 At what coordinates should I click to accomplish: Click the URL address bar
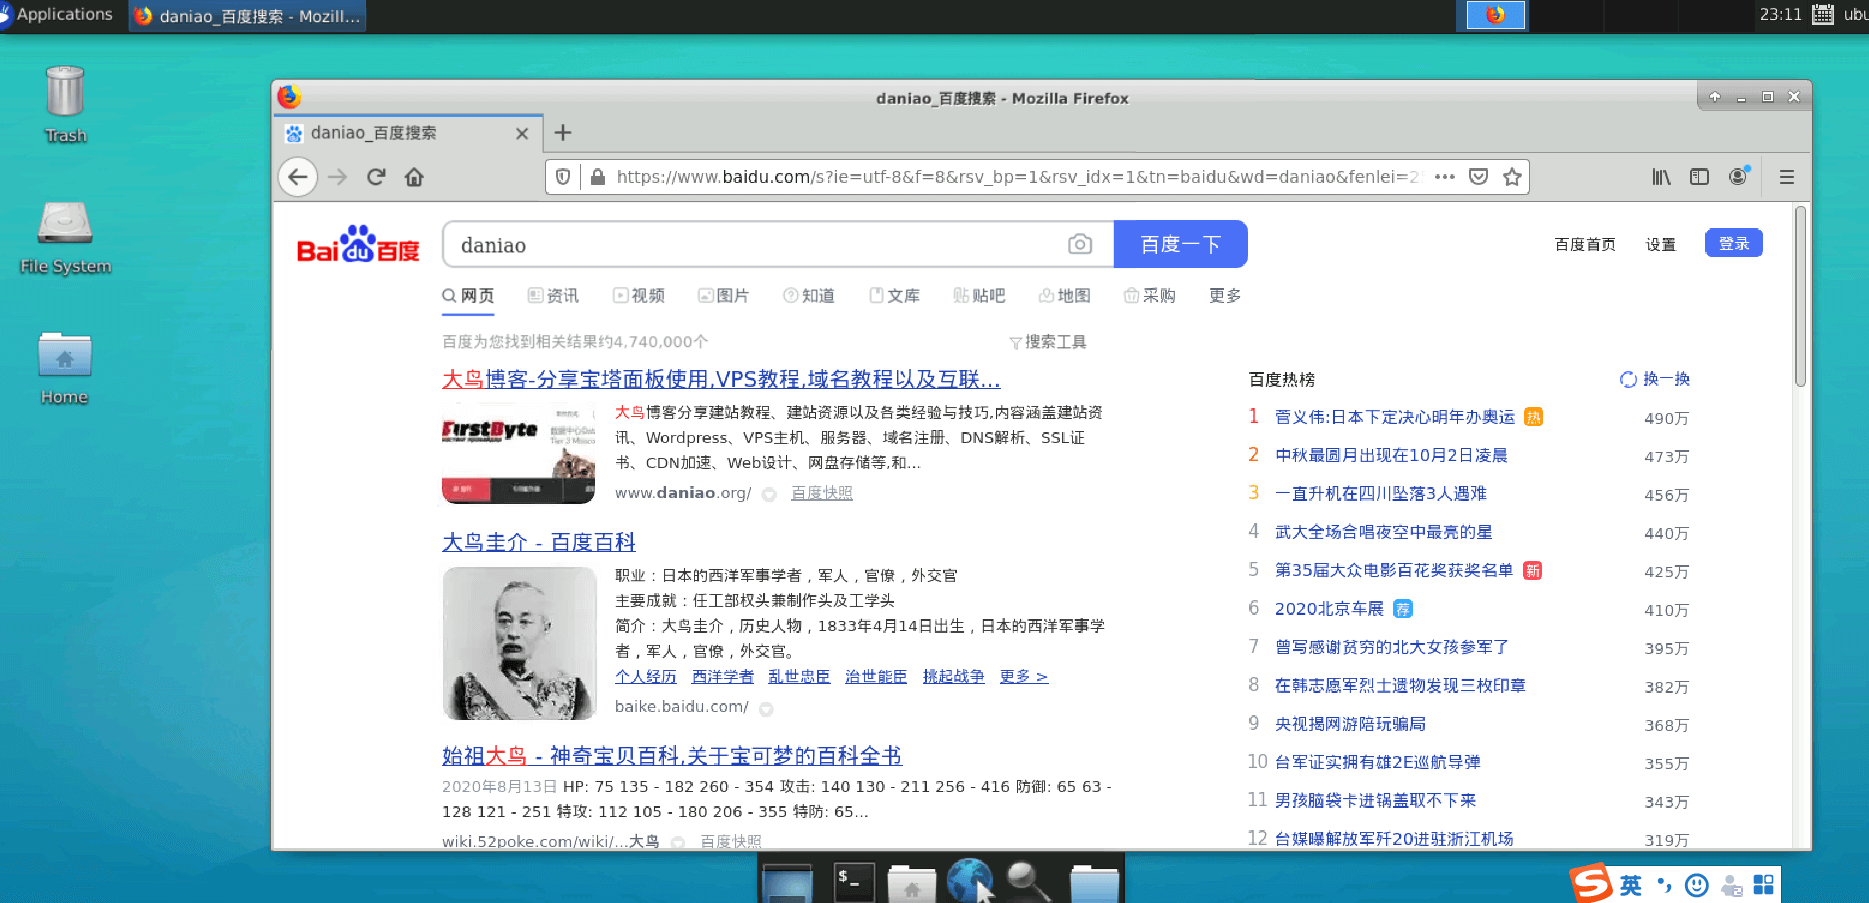(x=1018, y=177)
